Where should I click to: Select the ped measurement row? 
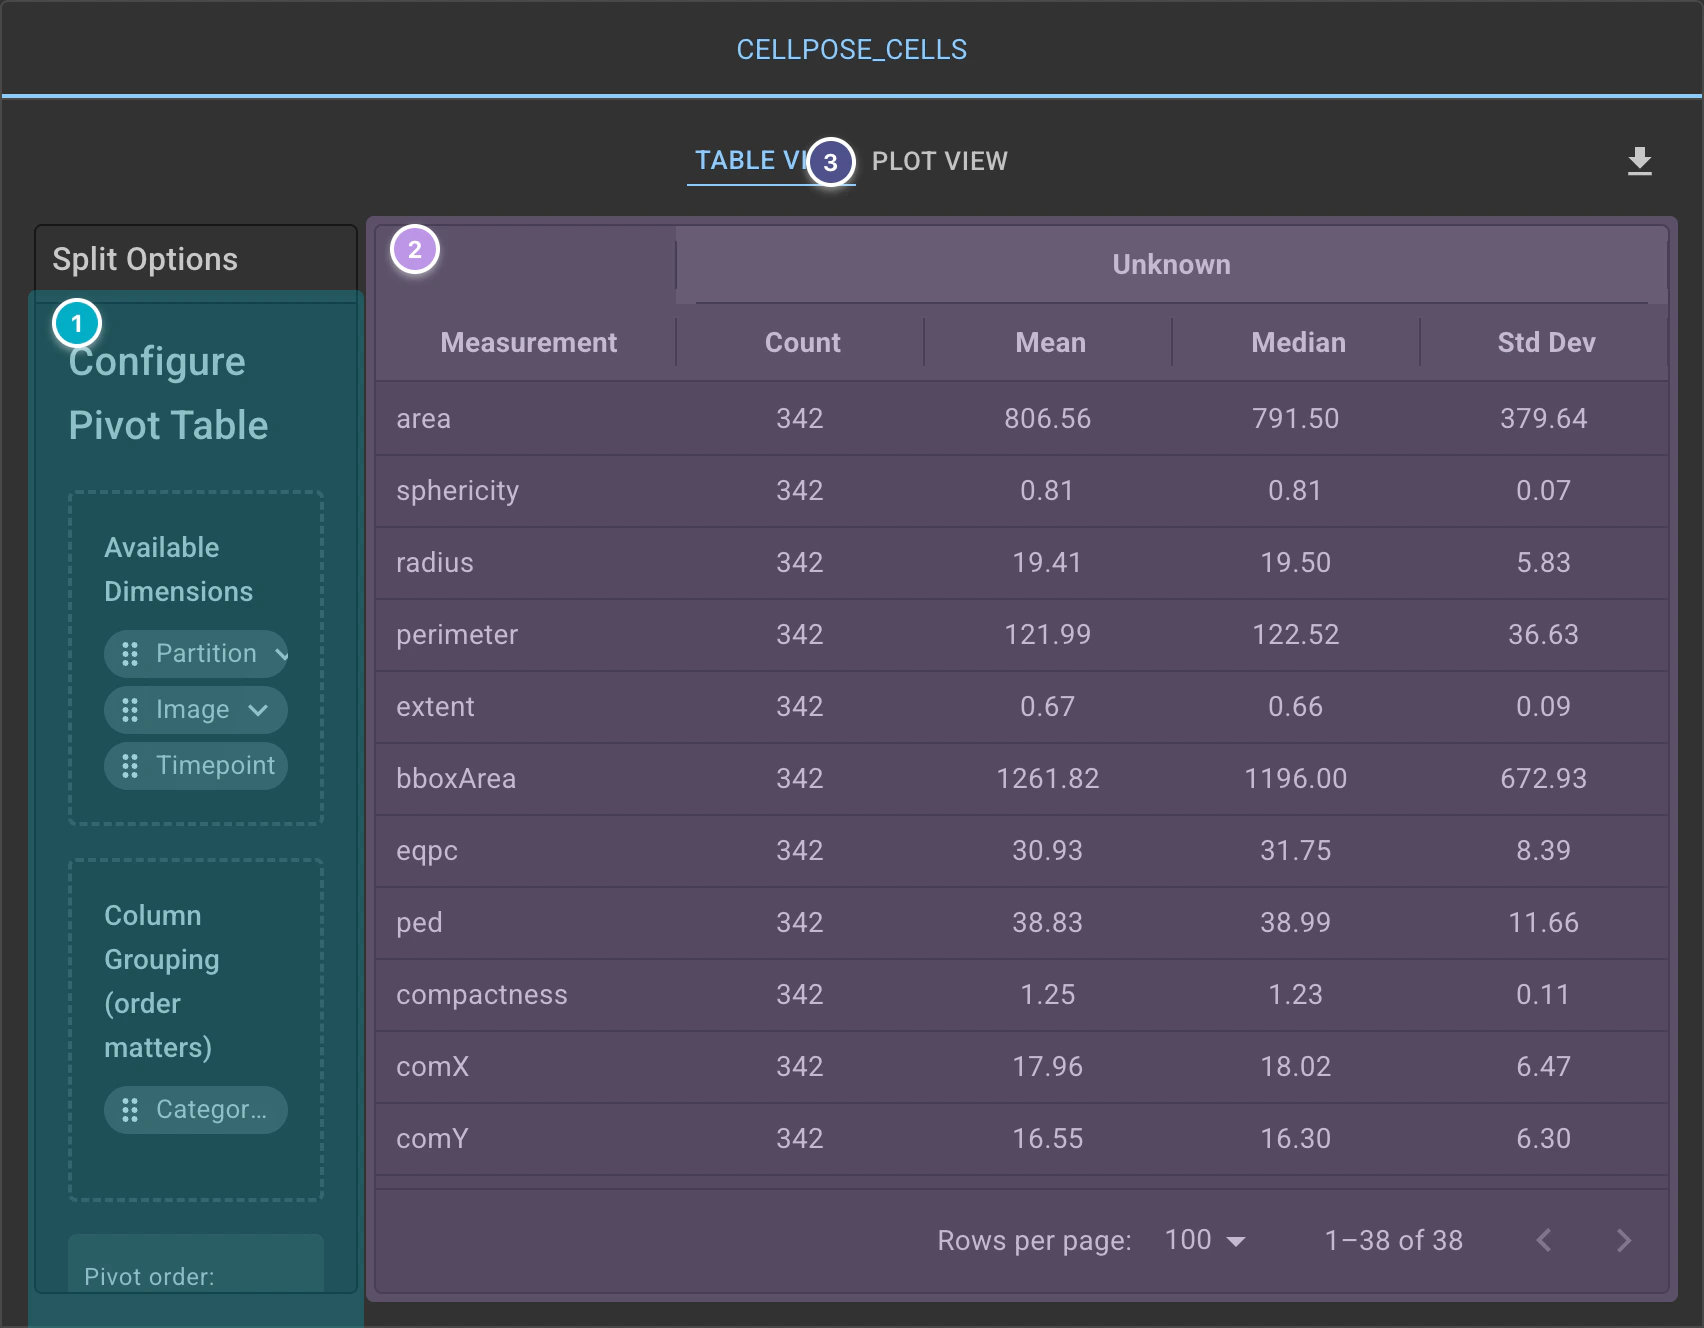(x=1022, y=923)
